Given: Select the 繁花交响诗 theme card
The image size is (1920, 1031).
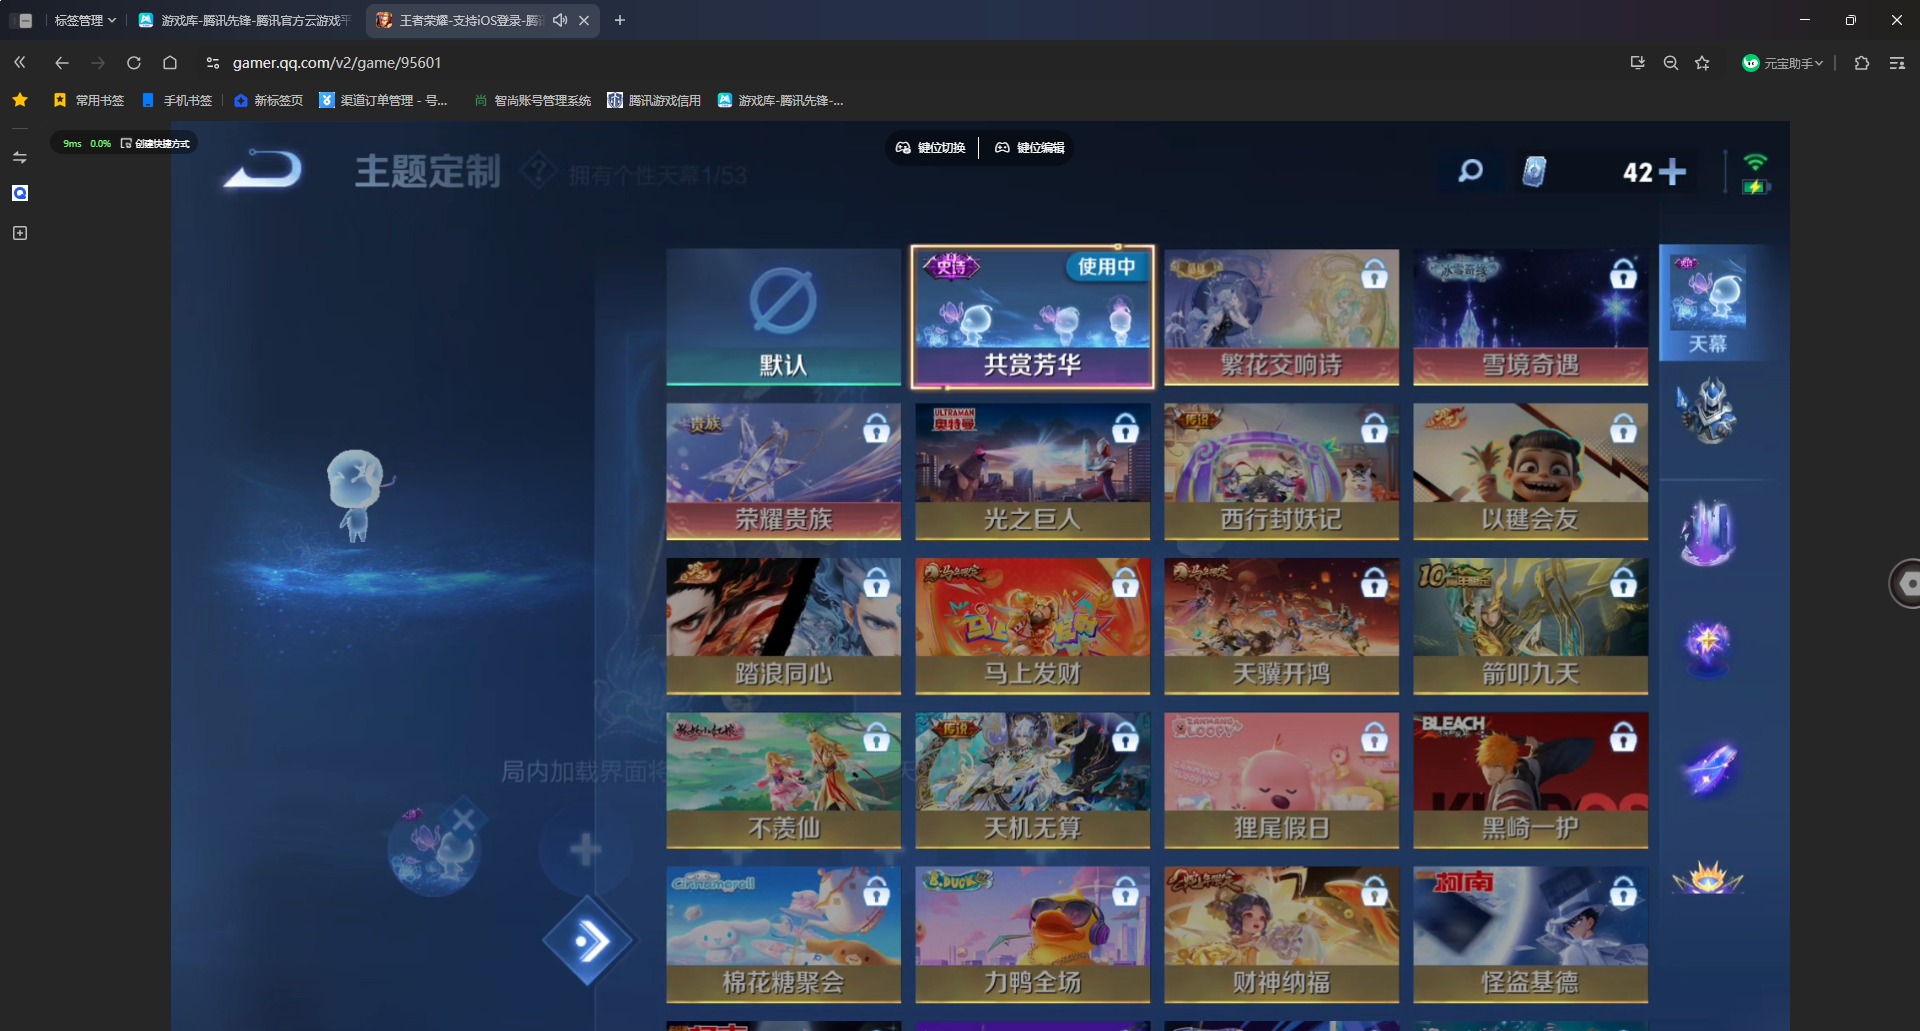Looking at the screenshot, I should [x=1282, y=317].
